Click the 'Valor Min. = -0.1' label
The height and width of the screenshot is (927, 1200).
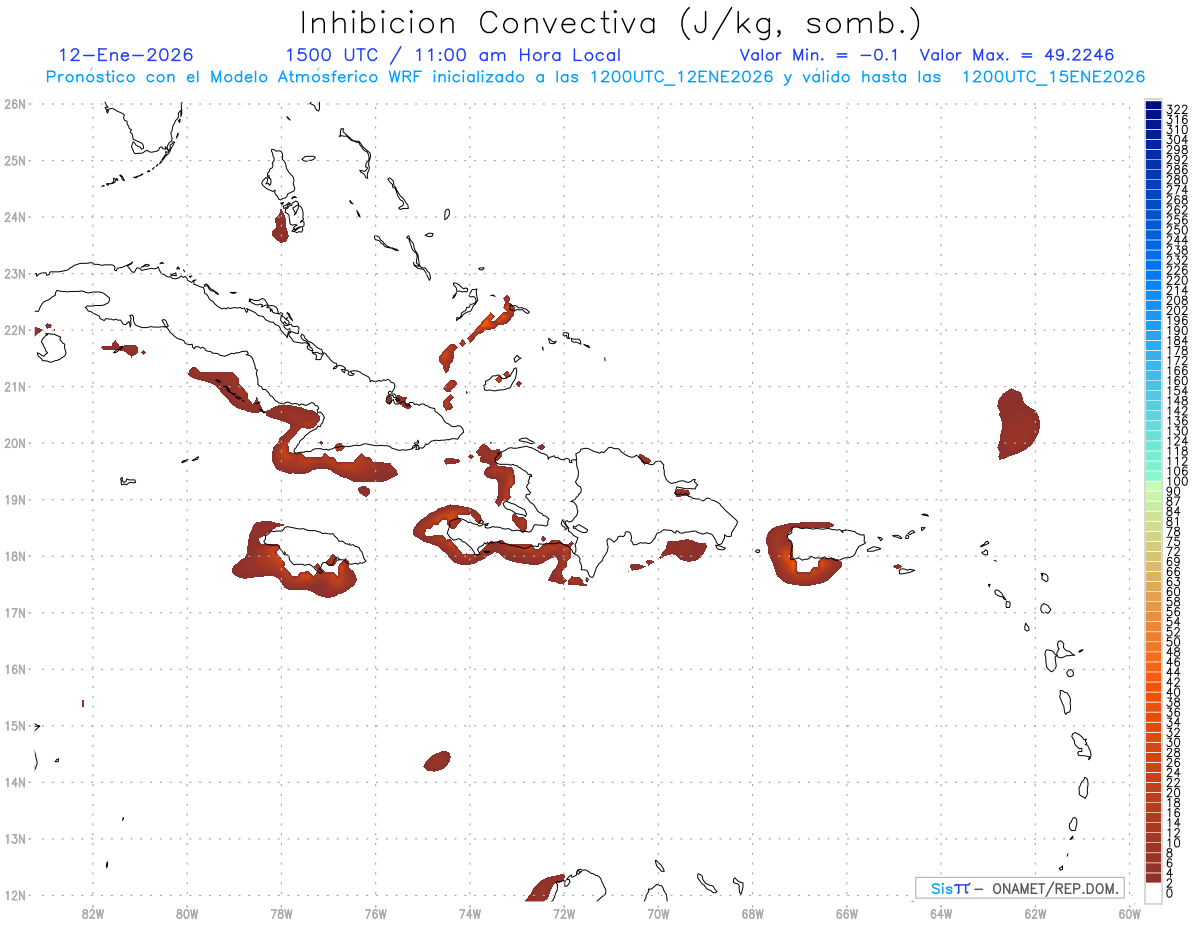pos(821,55)
